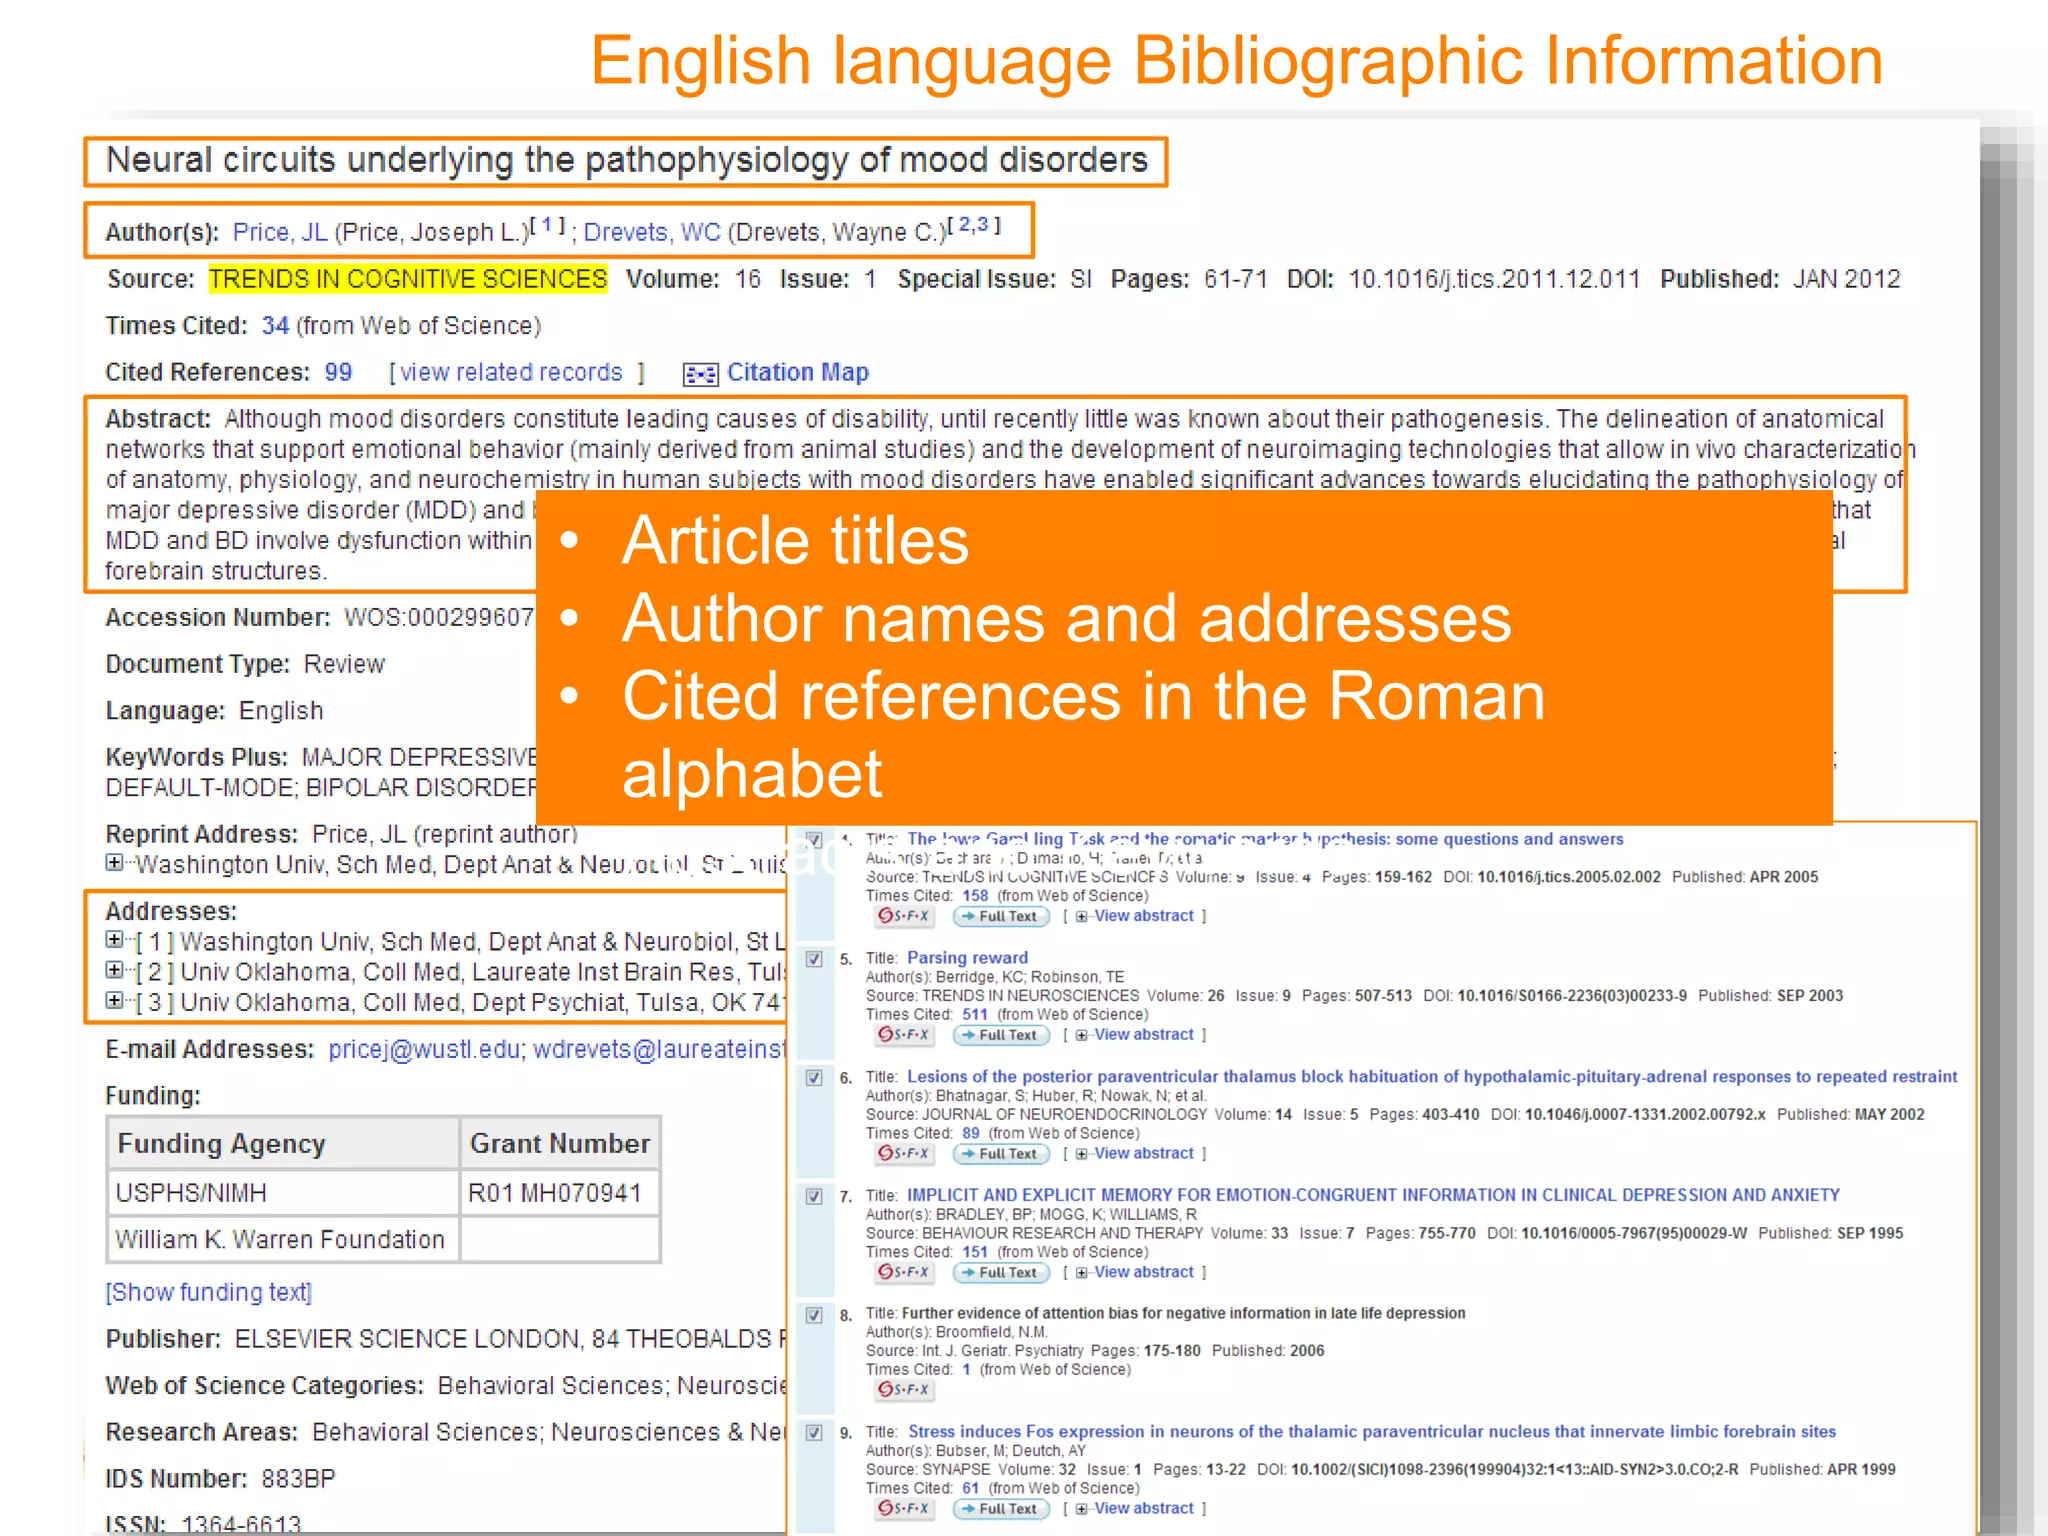
Task: Open Iowa Gambling Task article title
Action: click(x=1265, y=839)
